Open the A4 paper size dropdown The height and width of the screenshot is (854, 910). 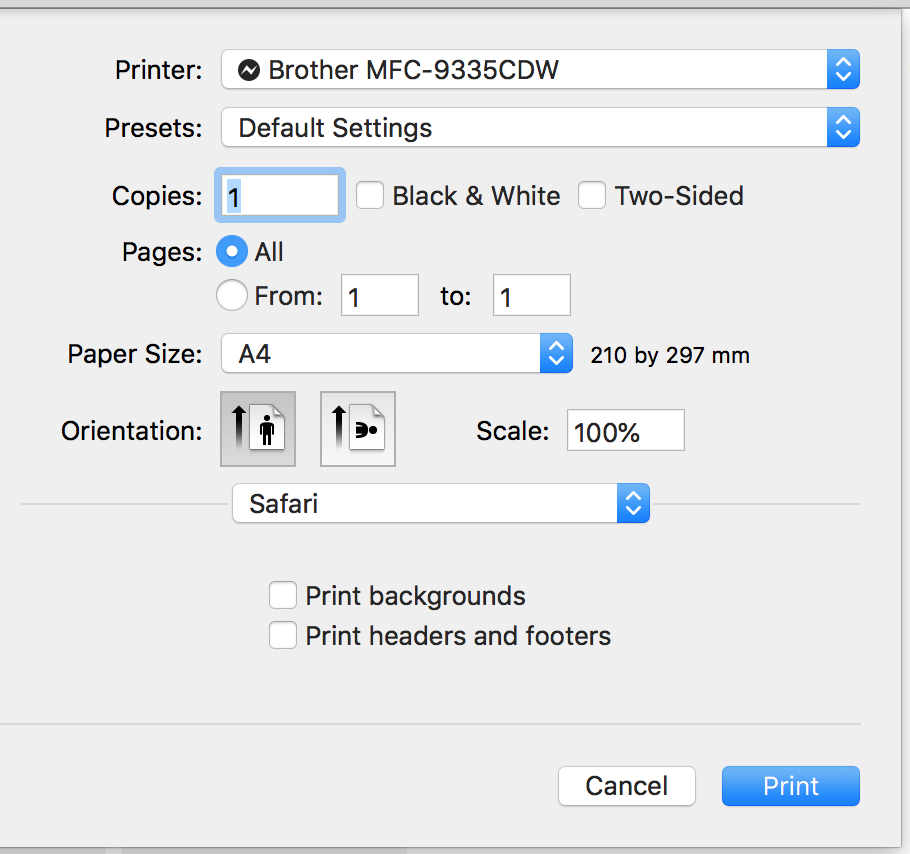(397, 353)
